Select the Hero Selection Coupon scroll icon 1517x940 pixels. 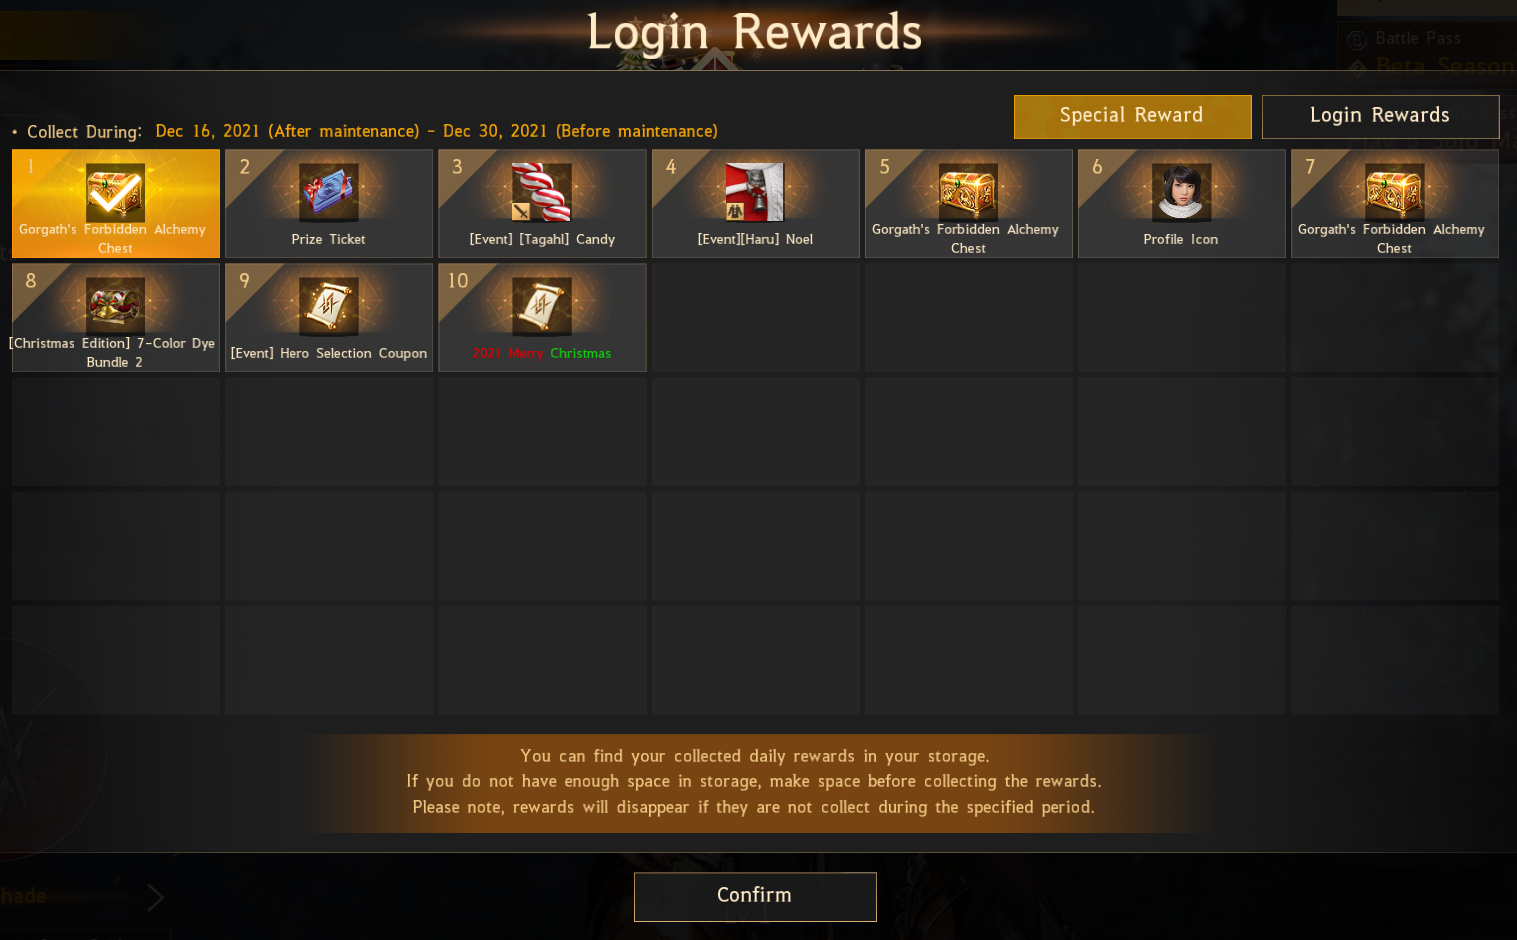[328, 306]
